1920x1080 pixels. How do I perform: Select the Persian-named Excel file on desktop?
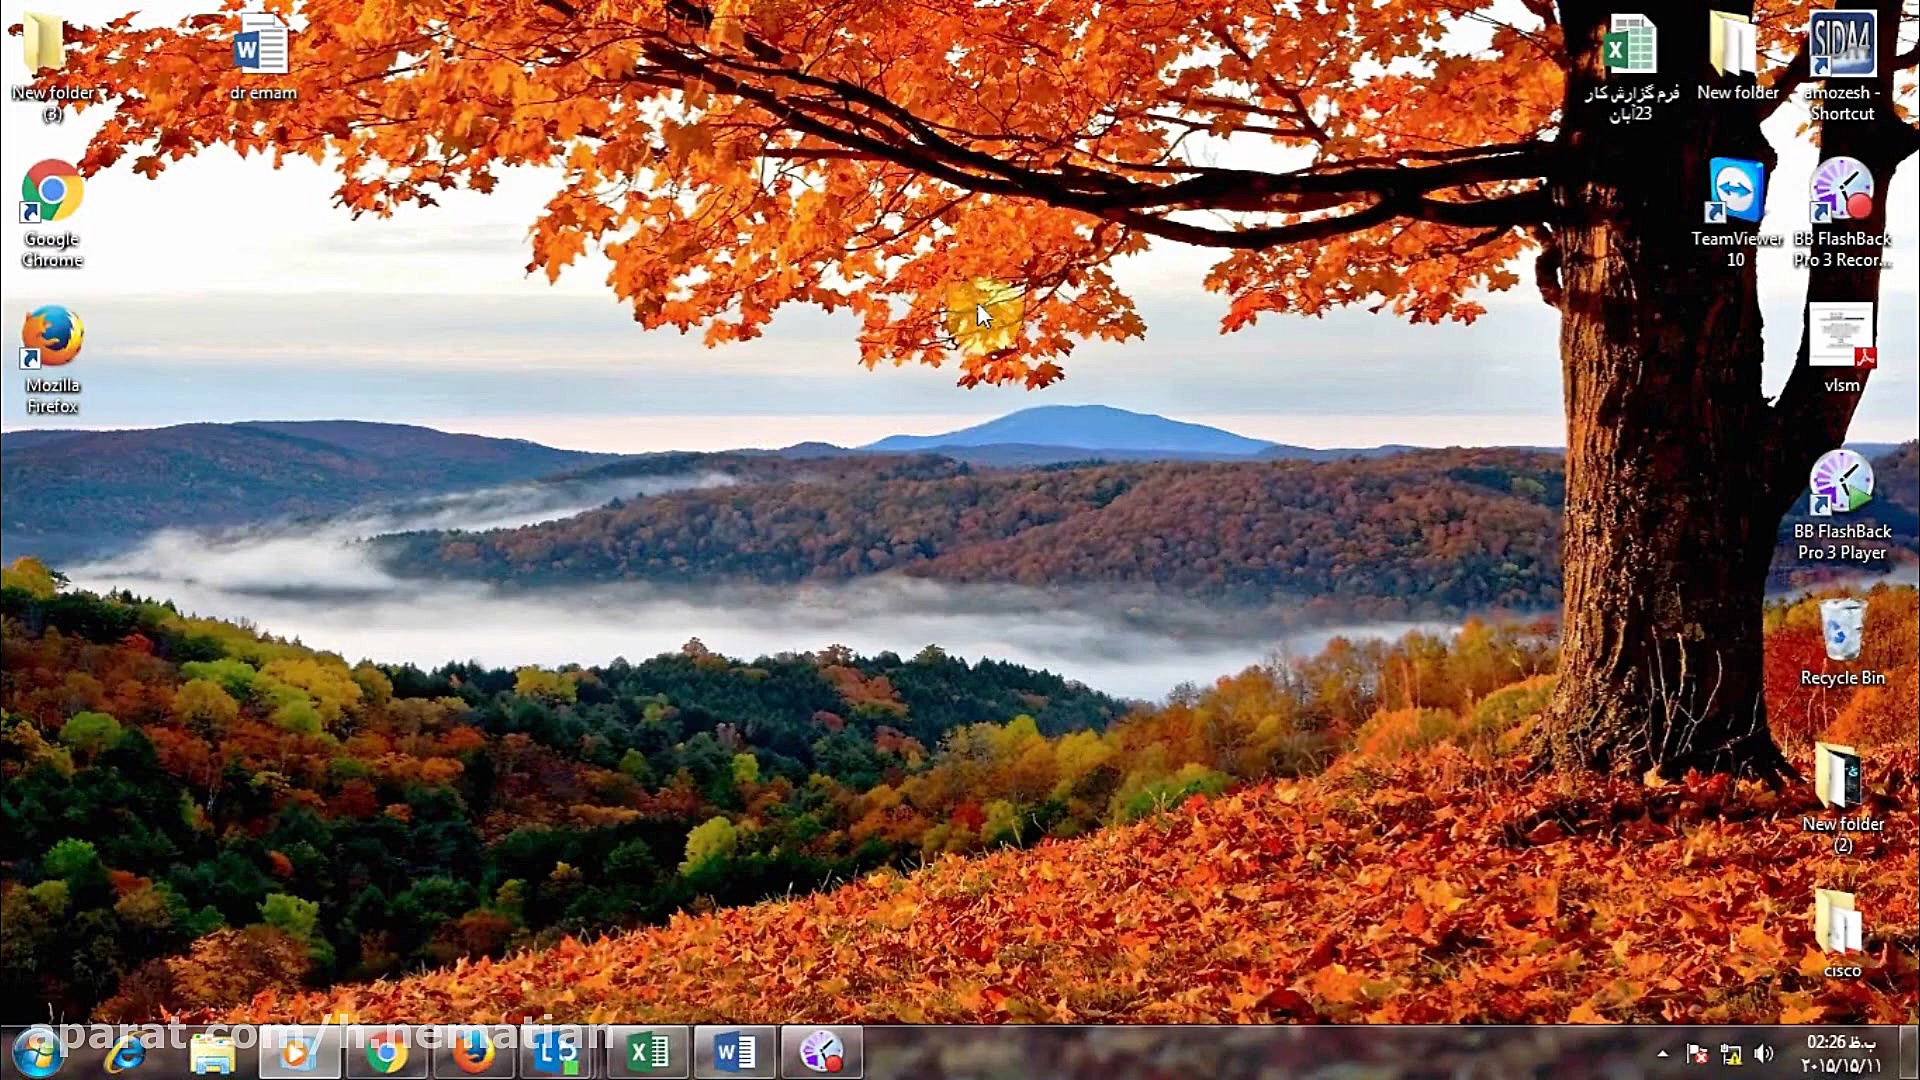click(x=1630, y=46)
